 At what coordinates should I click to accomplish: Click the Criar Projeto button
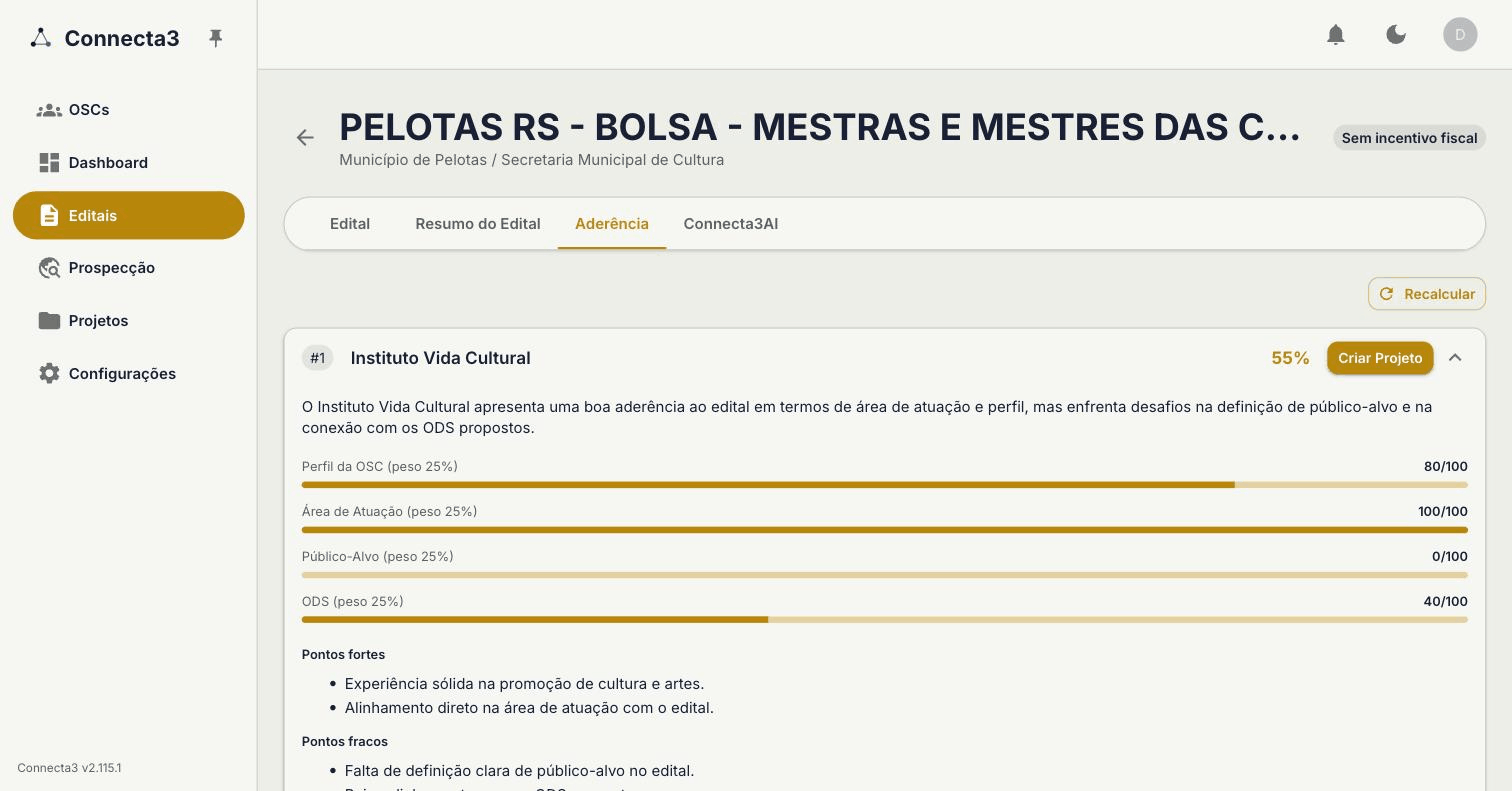coord(1380,358)
